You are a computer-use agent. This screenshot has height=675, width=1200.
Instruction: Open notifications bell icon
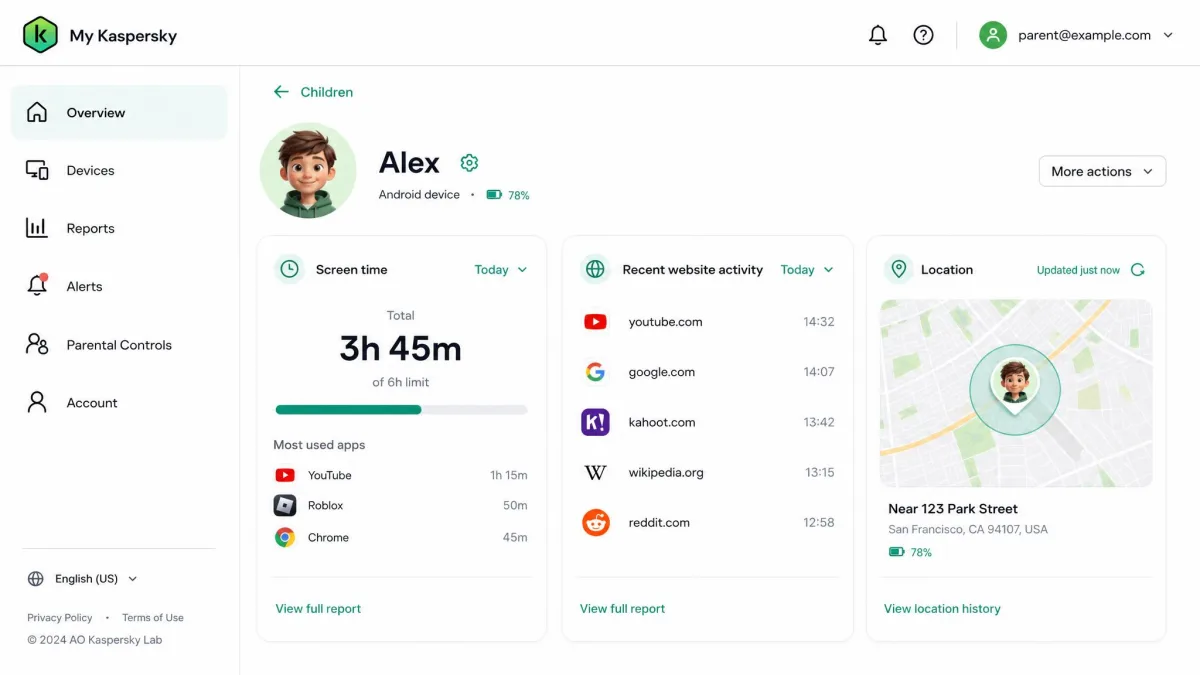tap(878, 35)
